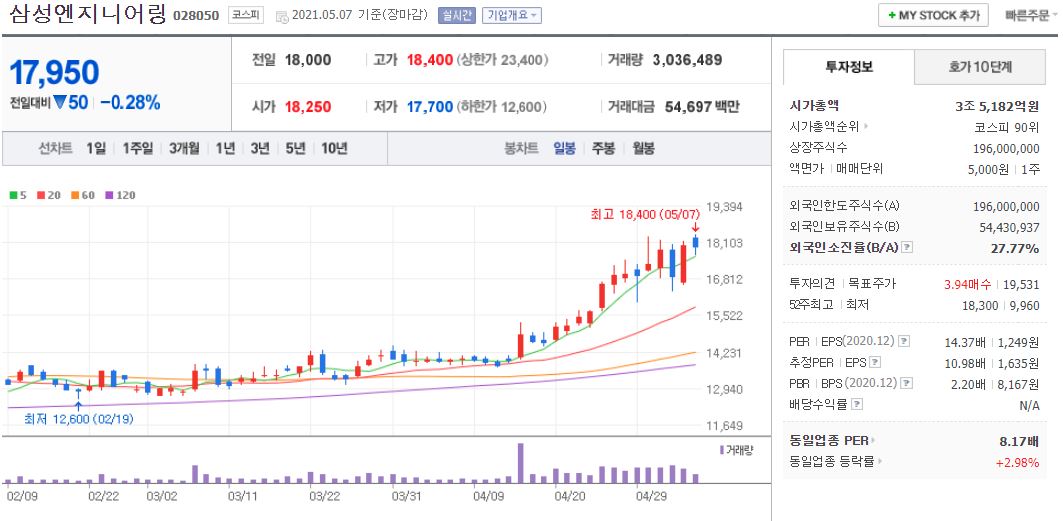Click the 코스피 90위 rank value
The width and height of the screenshot is (1063, 521).
pyautogui.click(x=1005, y=127)
